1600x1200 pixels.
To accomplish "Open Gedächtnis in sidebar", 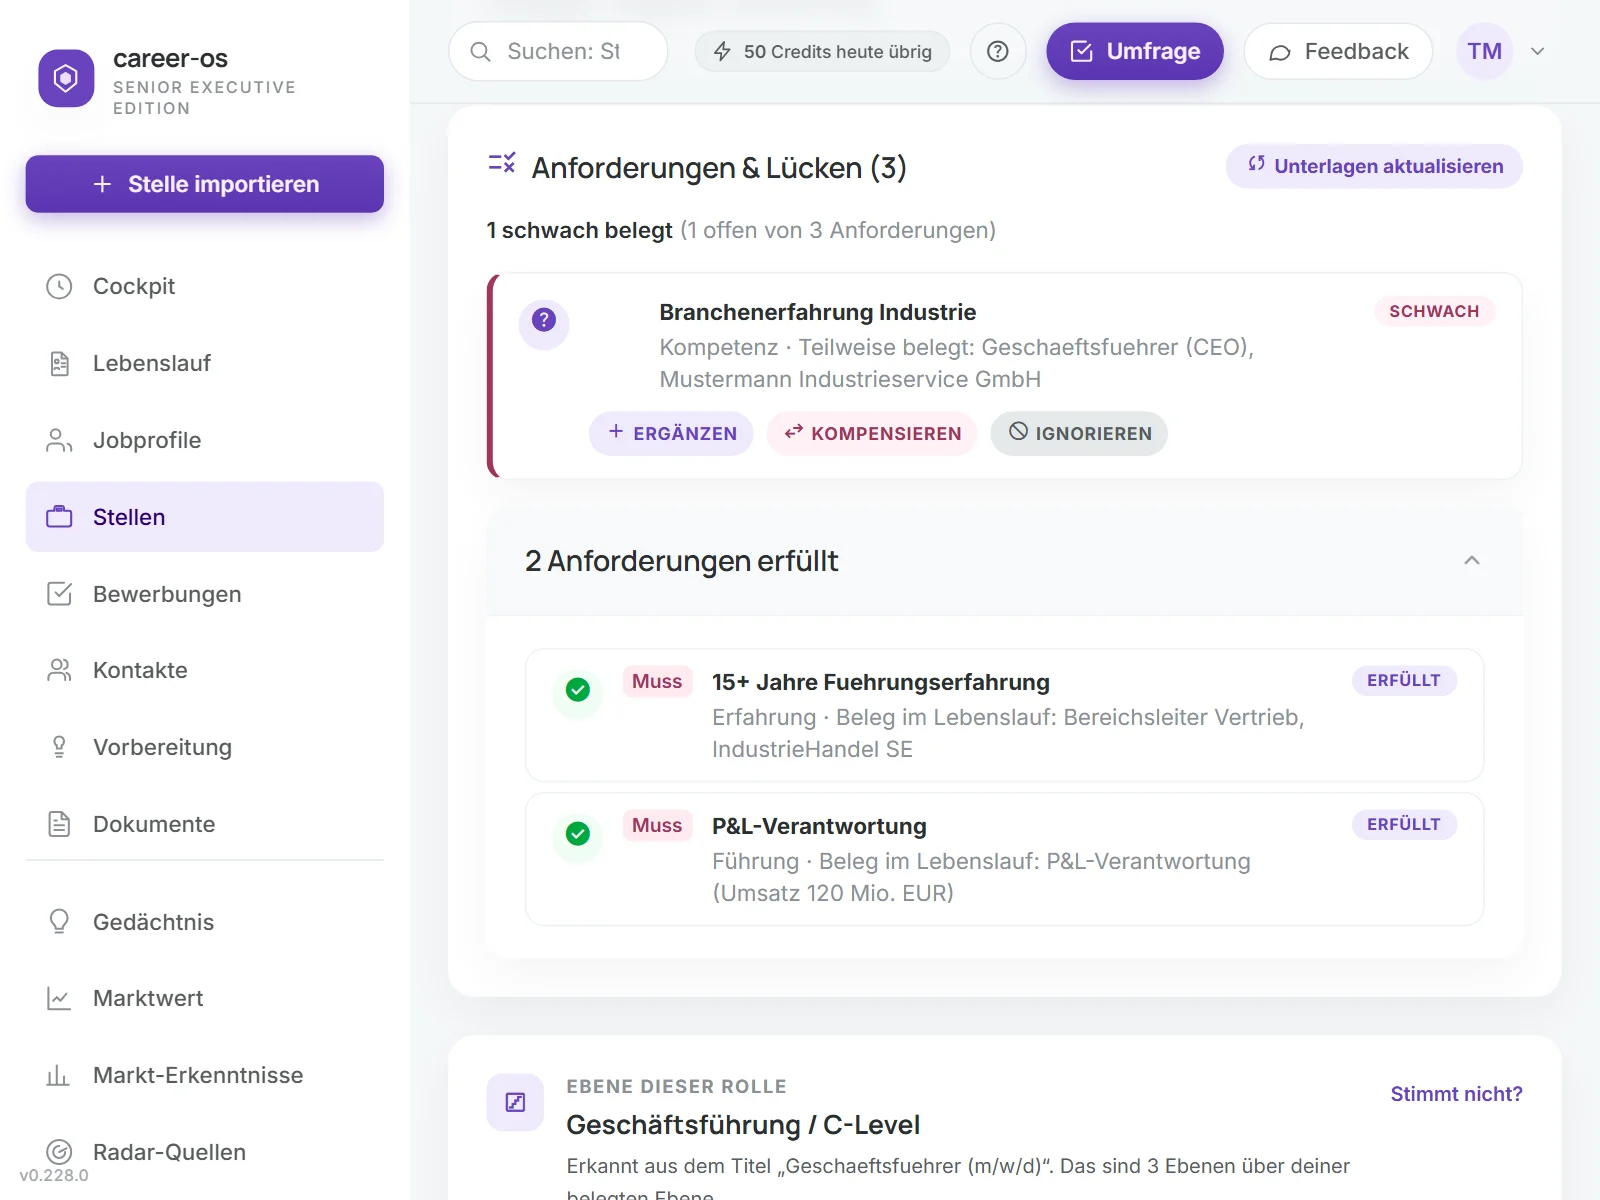I will click(x=205, y=921).
